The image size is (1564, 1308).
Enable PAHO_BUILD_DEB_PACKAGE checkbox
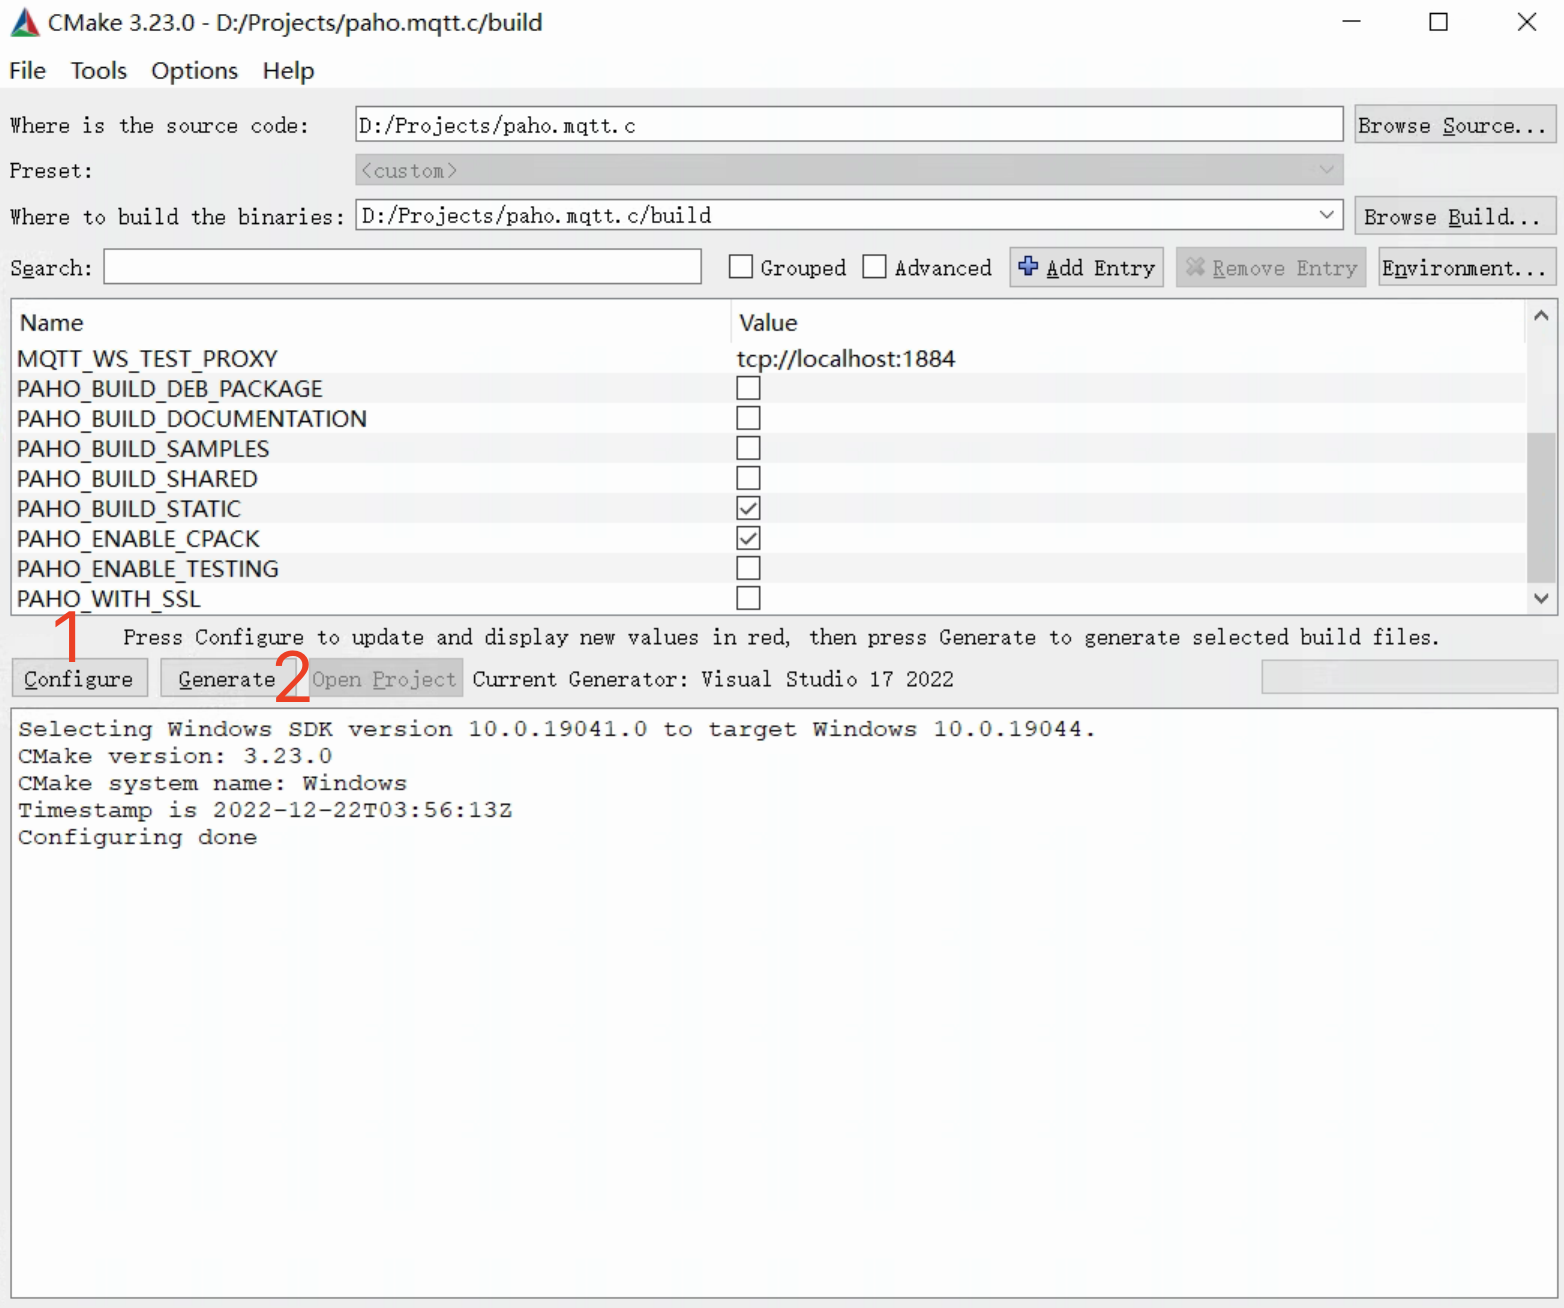point(748,388)
